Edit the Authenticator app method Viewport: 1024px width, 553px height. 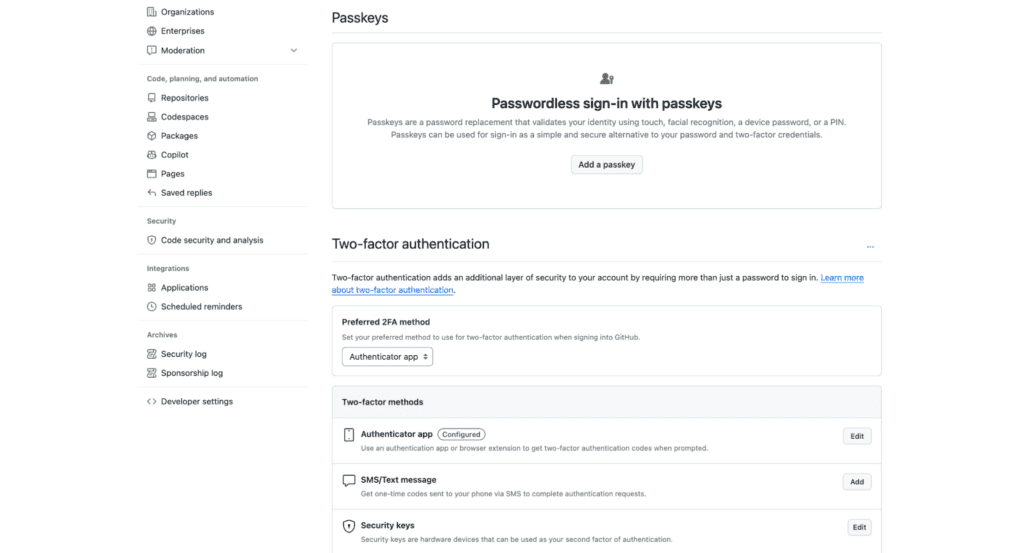click(857, 436)
